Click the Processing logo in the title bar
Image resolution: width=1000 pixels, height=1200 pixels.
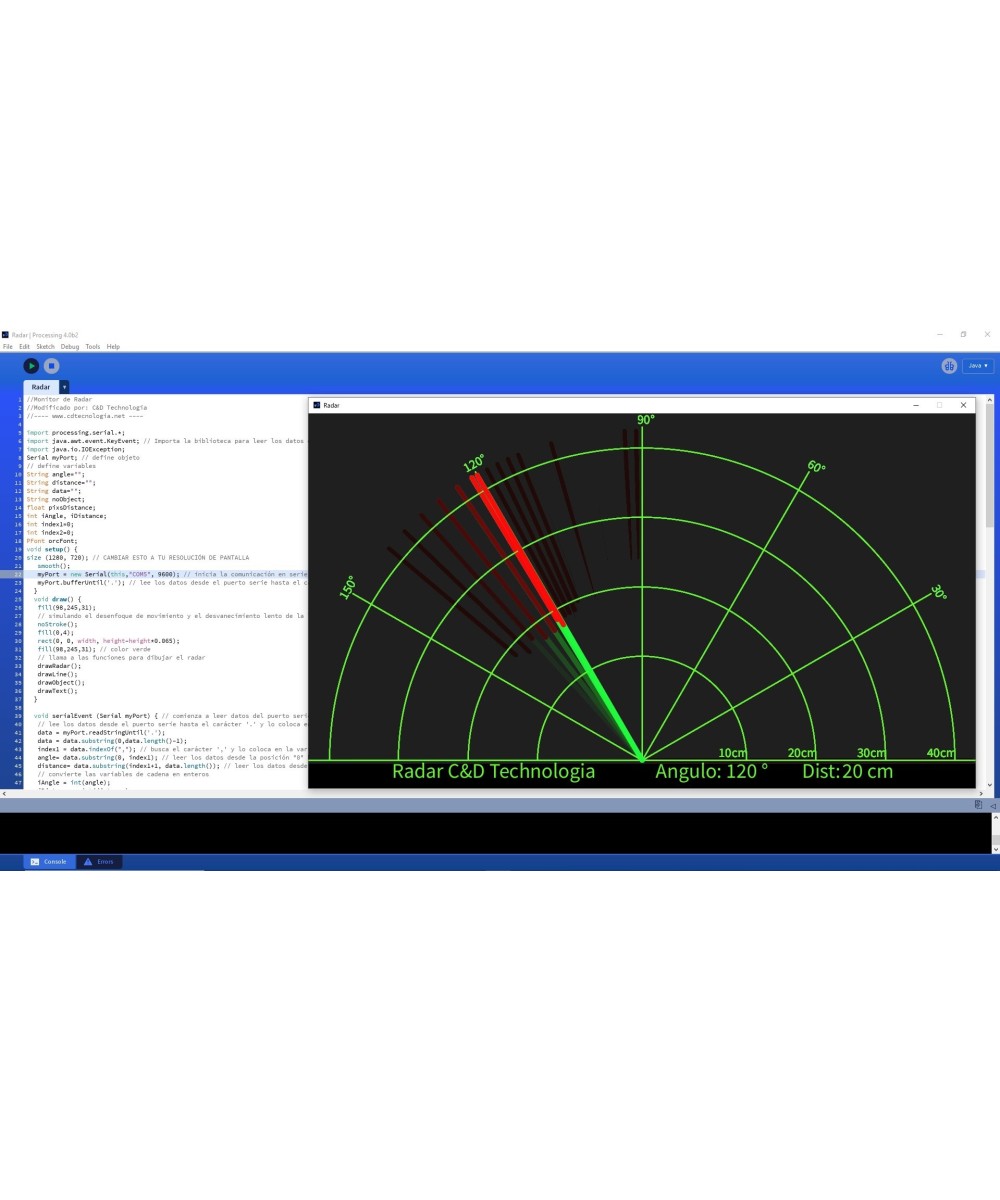coord(4,334)
